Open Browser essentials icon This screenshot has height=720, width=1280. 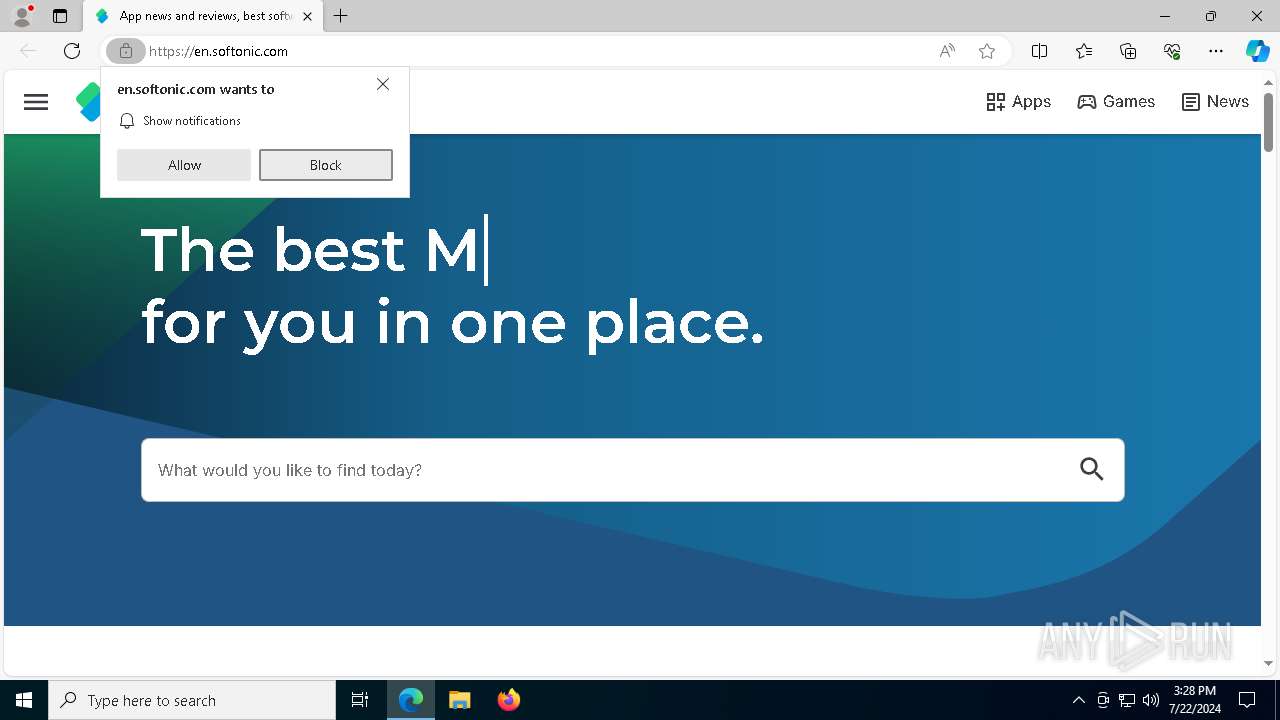[x=1172, y=51]
